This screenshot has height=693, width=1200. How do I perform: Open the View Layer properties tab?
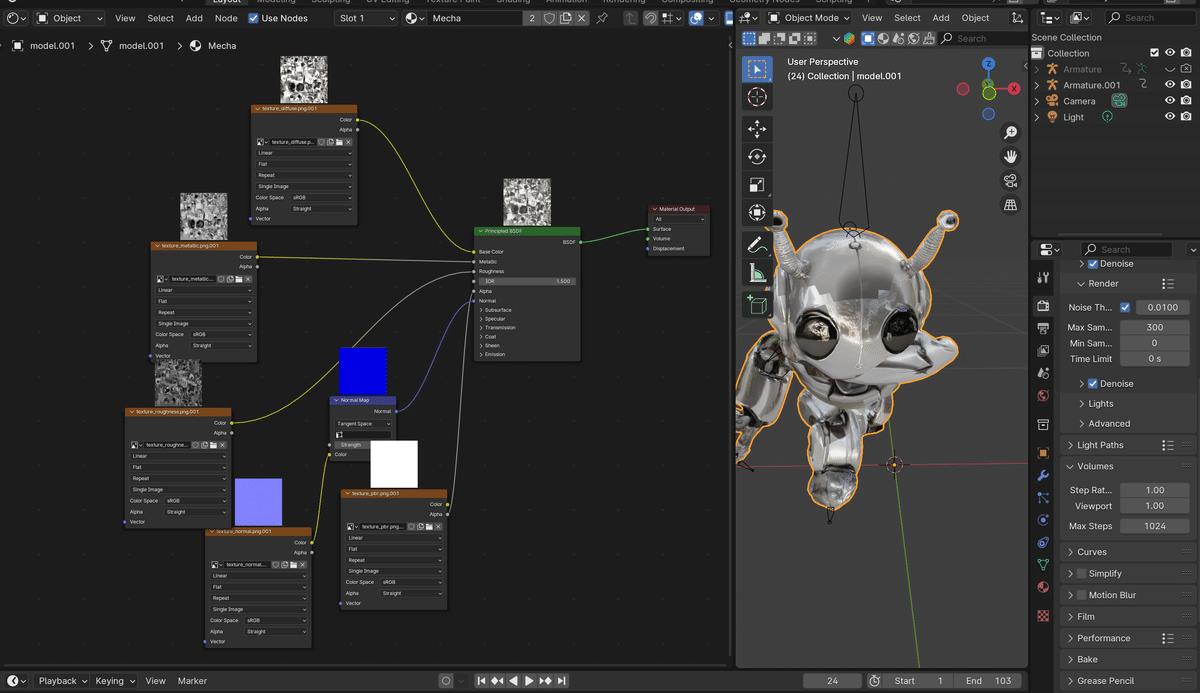[x=1044, y=350]
